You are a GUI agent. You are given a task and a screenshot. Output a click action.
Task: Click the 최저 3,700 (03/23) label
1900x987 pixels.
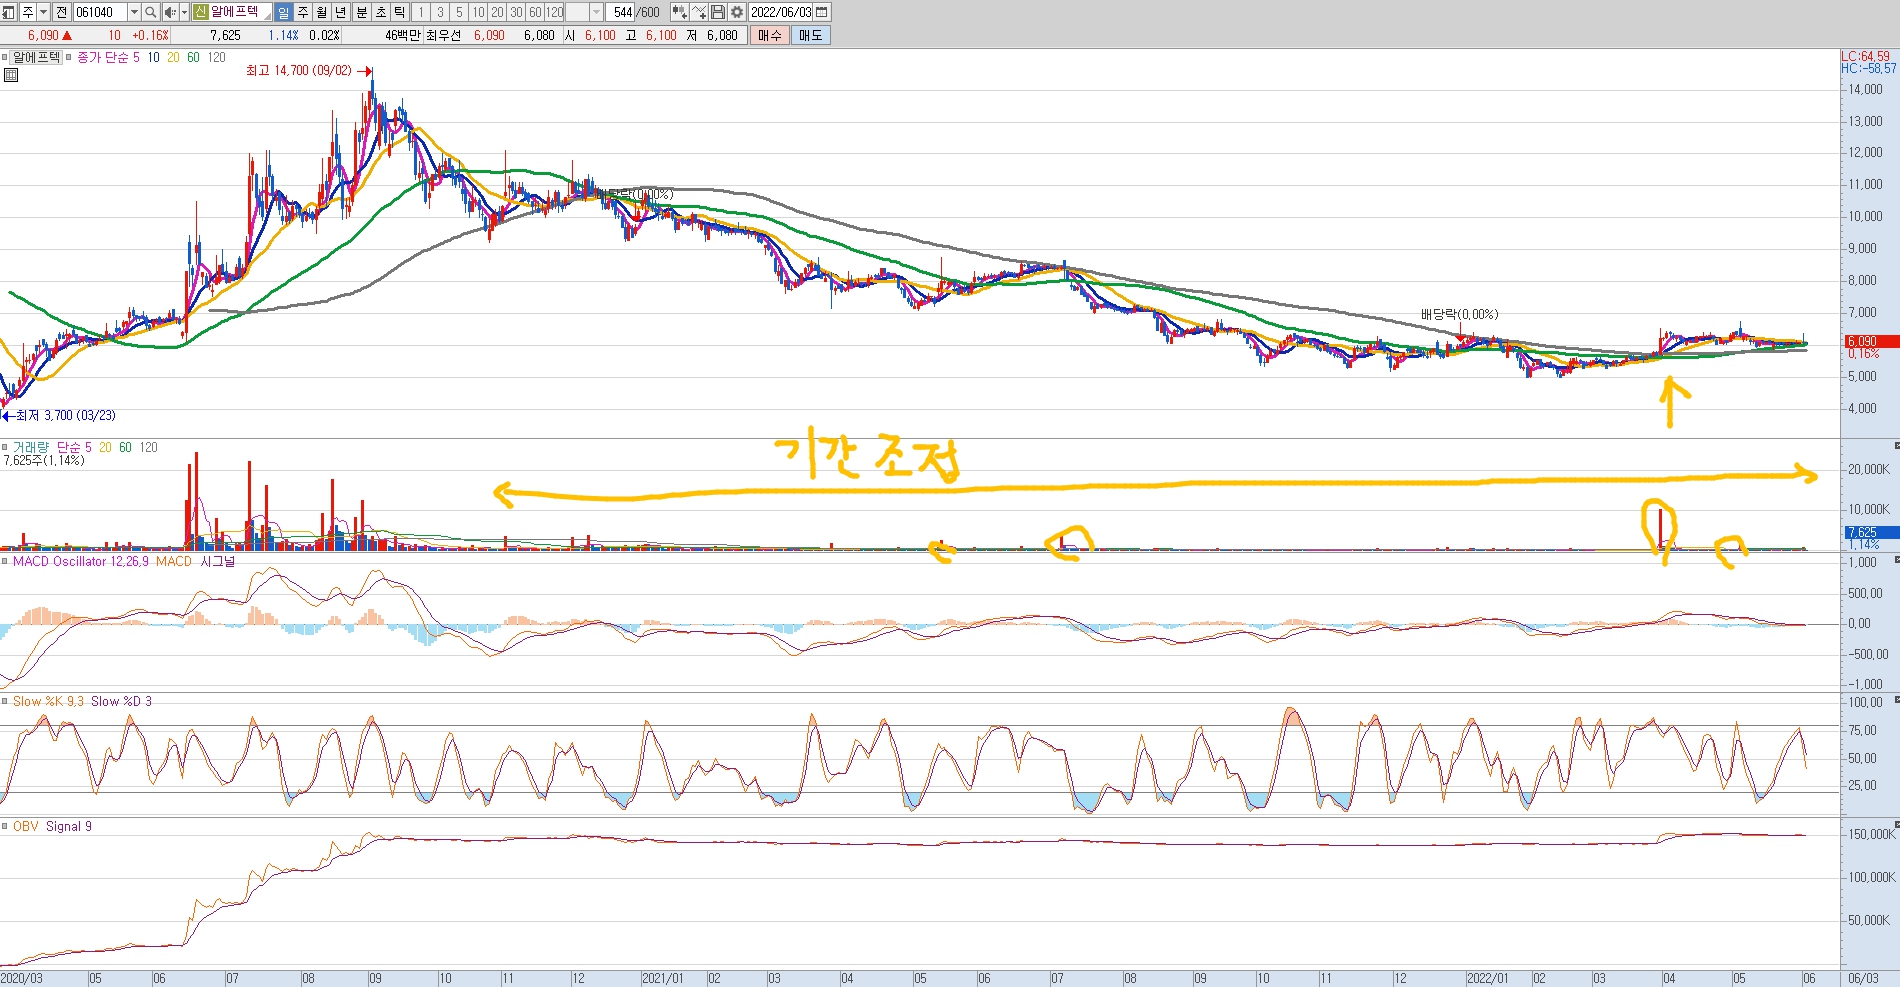[65, 415]
